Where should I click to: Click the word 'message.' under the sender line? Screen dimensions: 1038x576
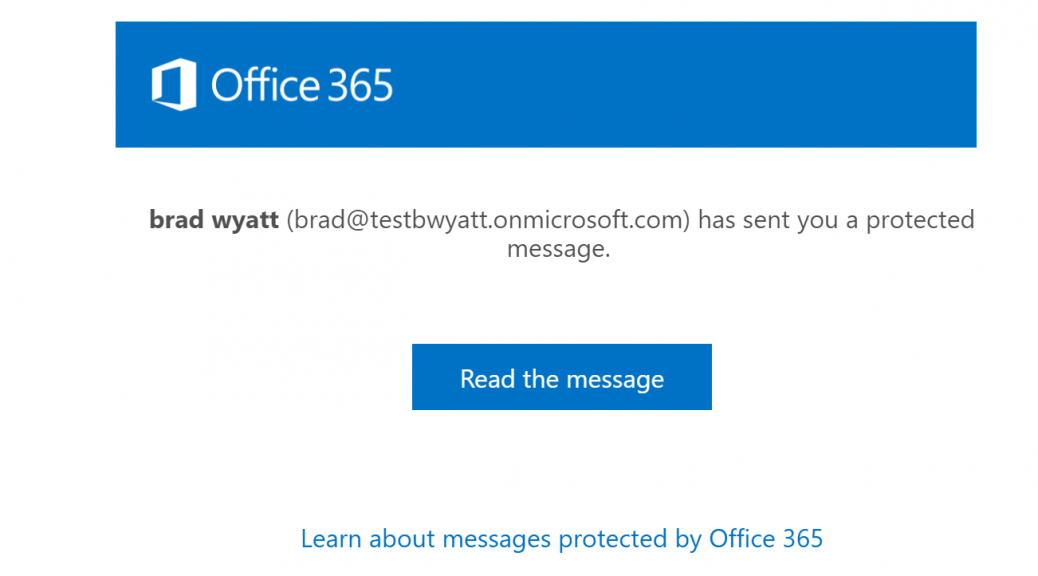pyautogui.click(x=559, y=250)
